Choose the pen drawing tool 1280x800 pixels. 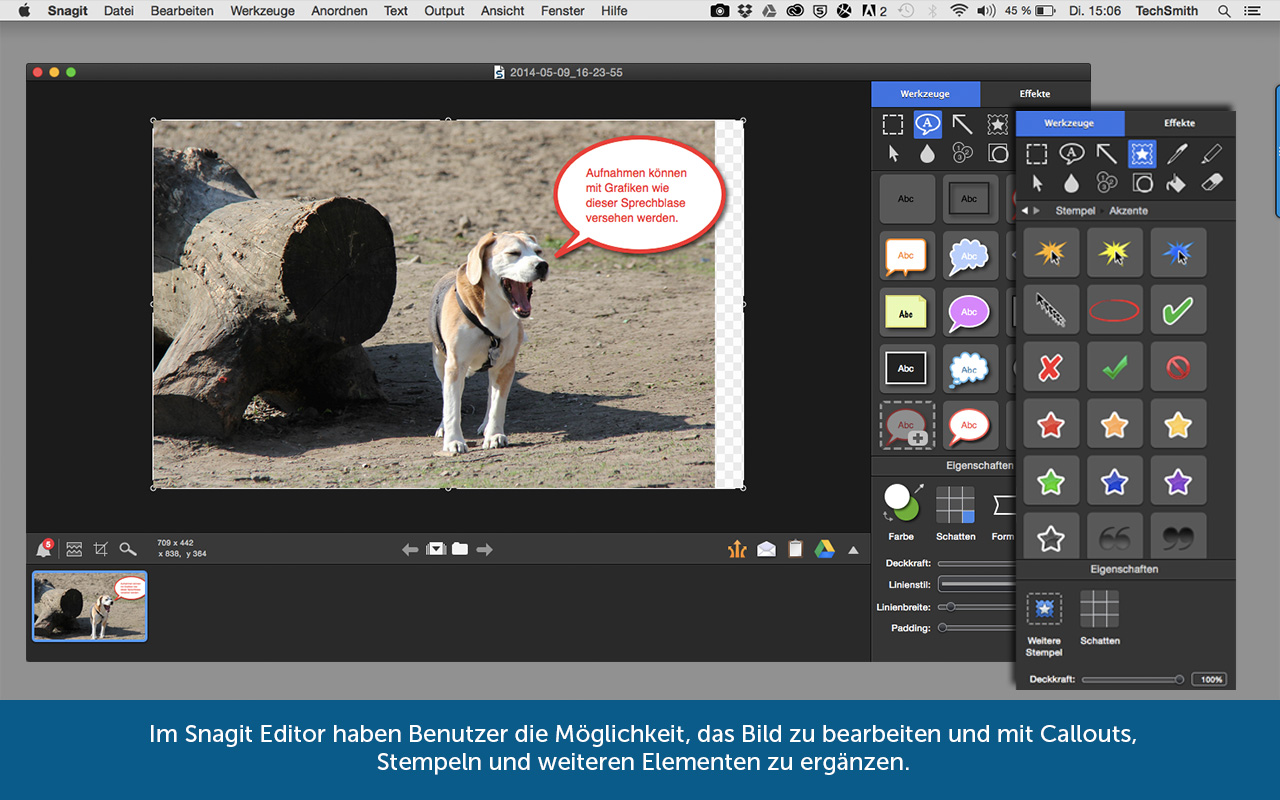[1177, 153]
